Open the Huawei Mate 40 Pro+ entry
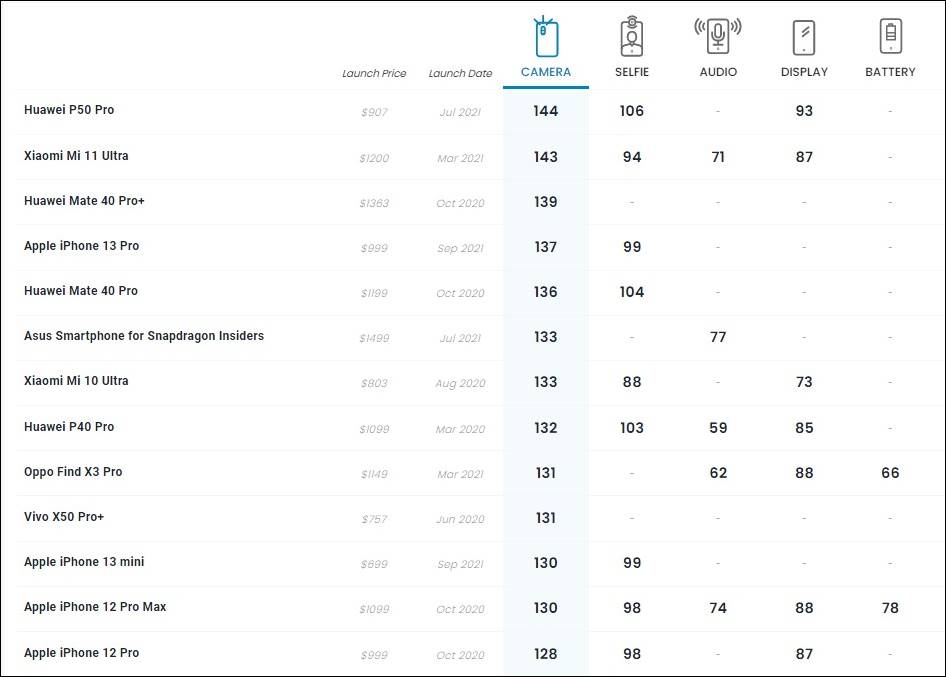The width and height of the screenshot is (946, 677). pos(84,201)
